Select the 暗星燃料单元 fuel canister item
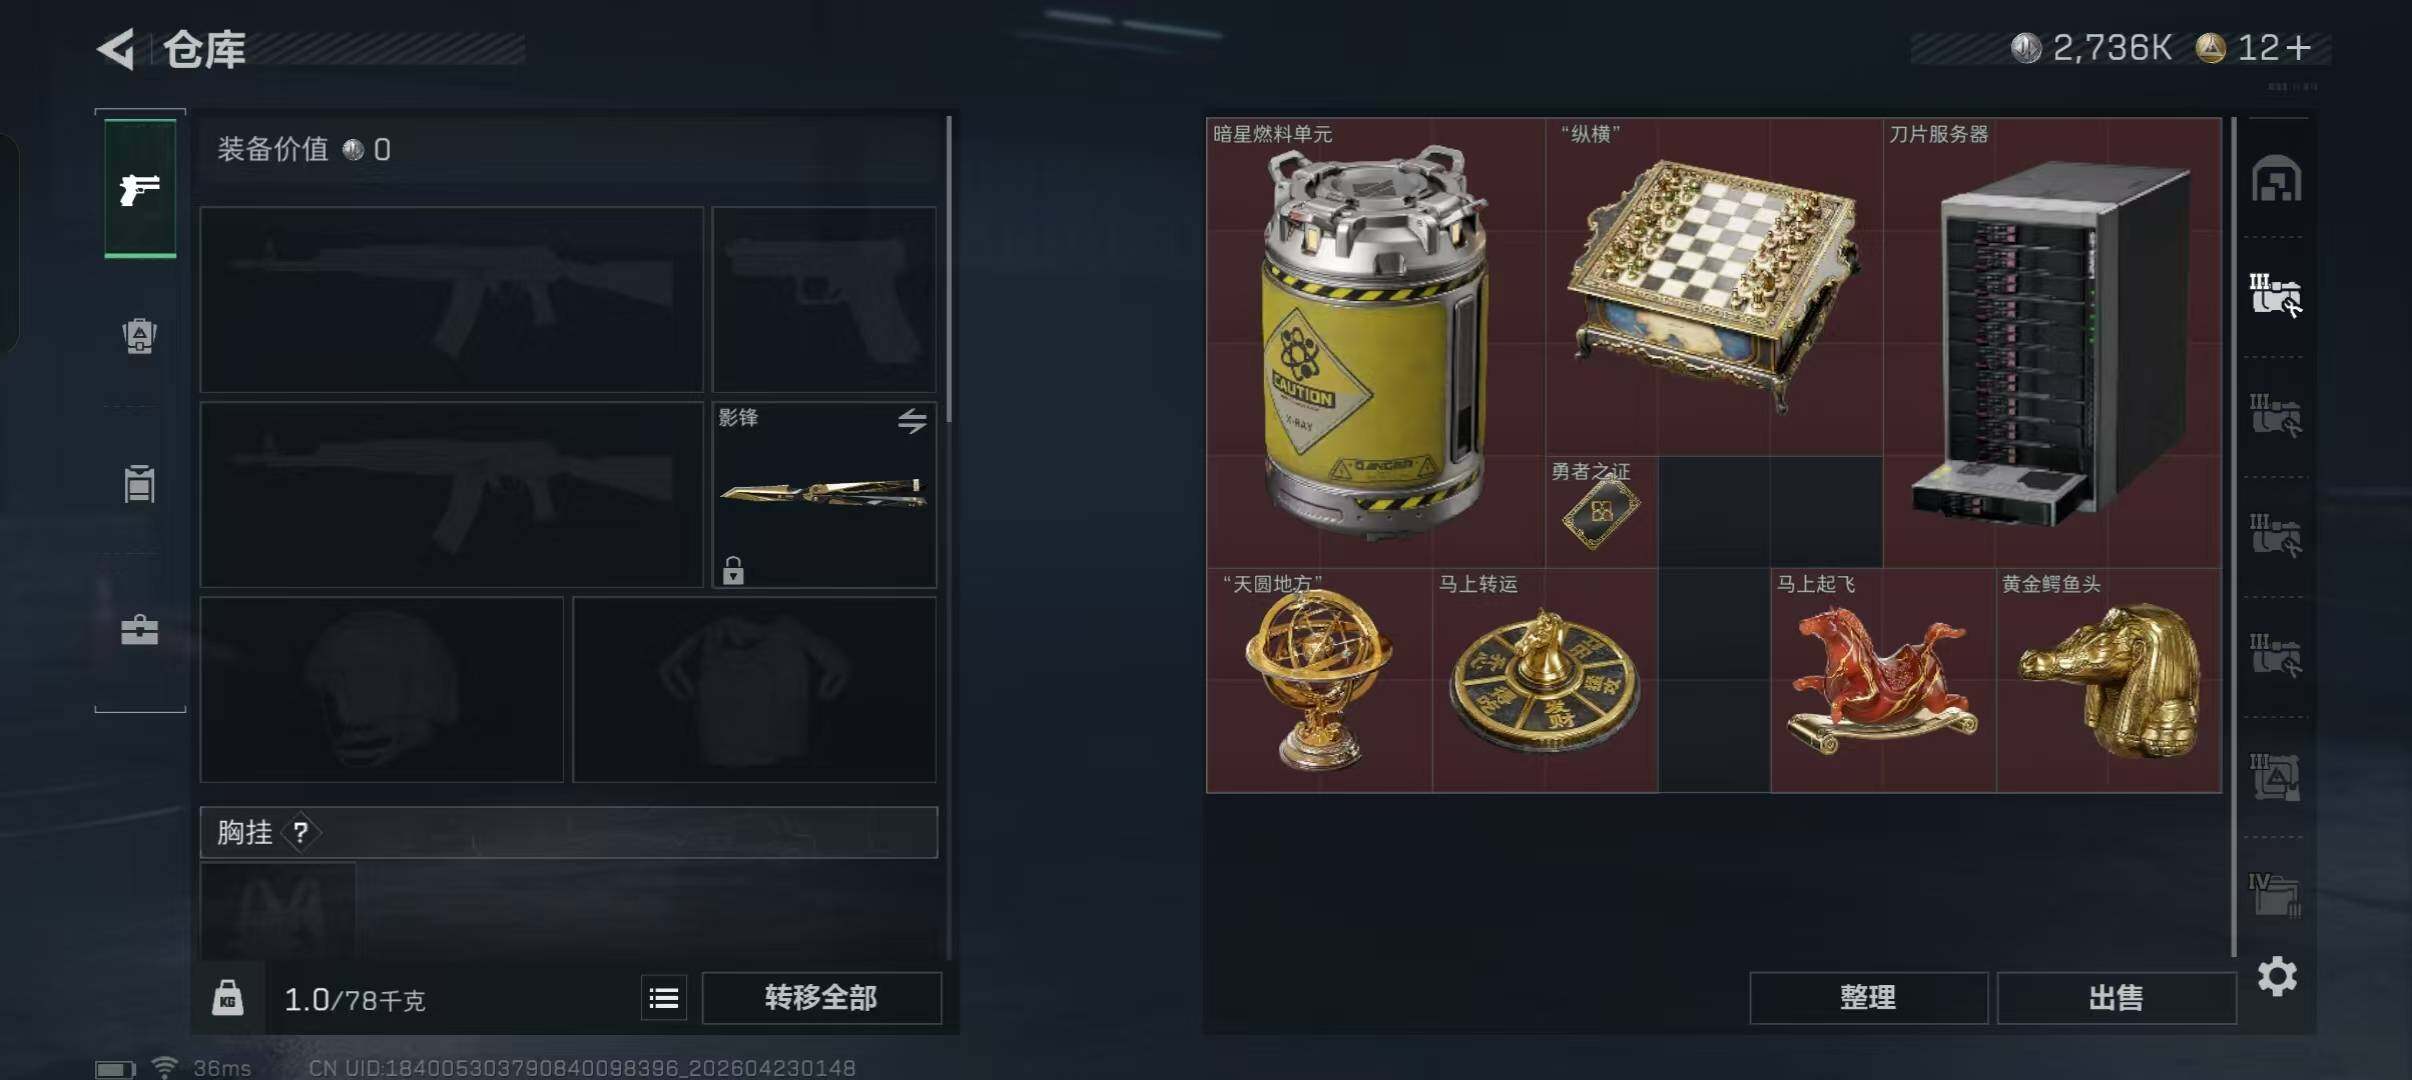The width and height of the screenshot is (2412, 1080). pyautogui.click(x=1375, y=343)
